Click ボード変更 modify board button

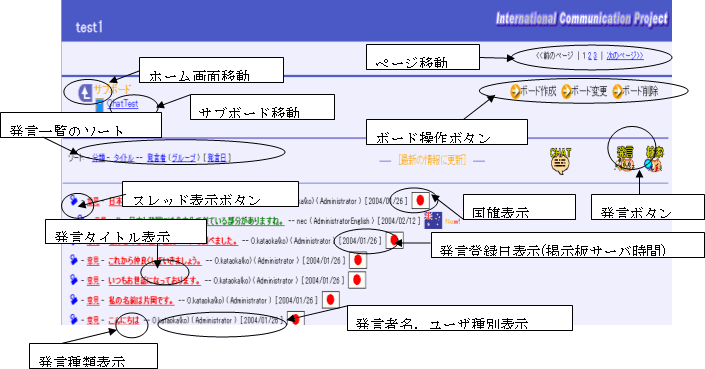coord(585,91)
